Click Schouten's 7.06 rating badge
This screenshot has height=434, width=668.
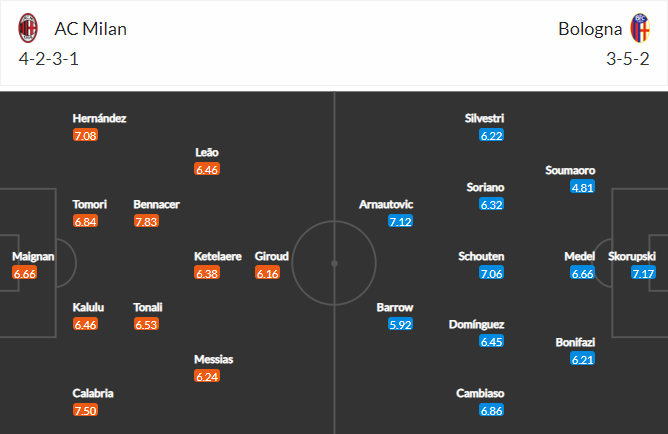click(x=491, y=272)
